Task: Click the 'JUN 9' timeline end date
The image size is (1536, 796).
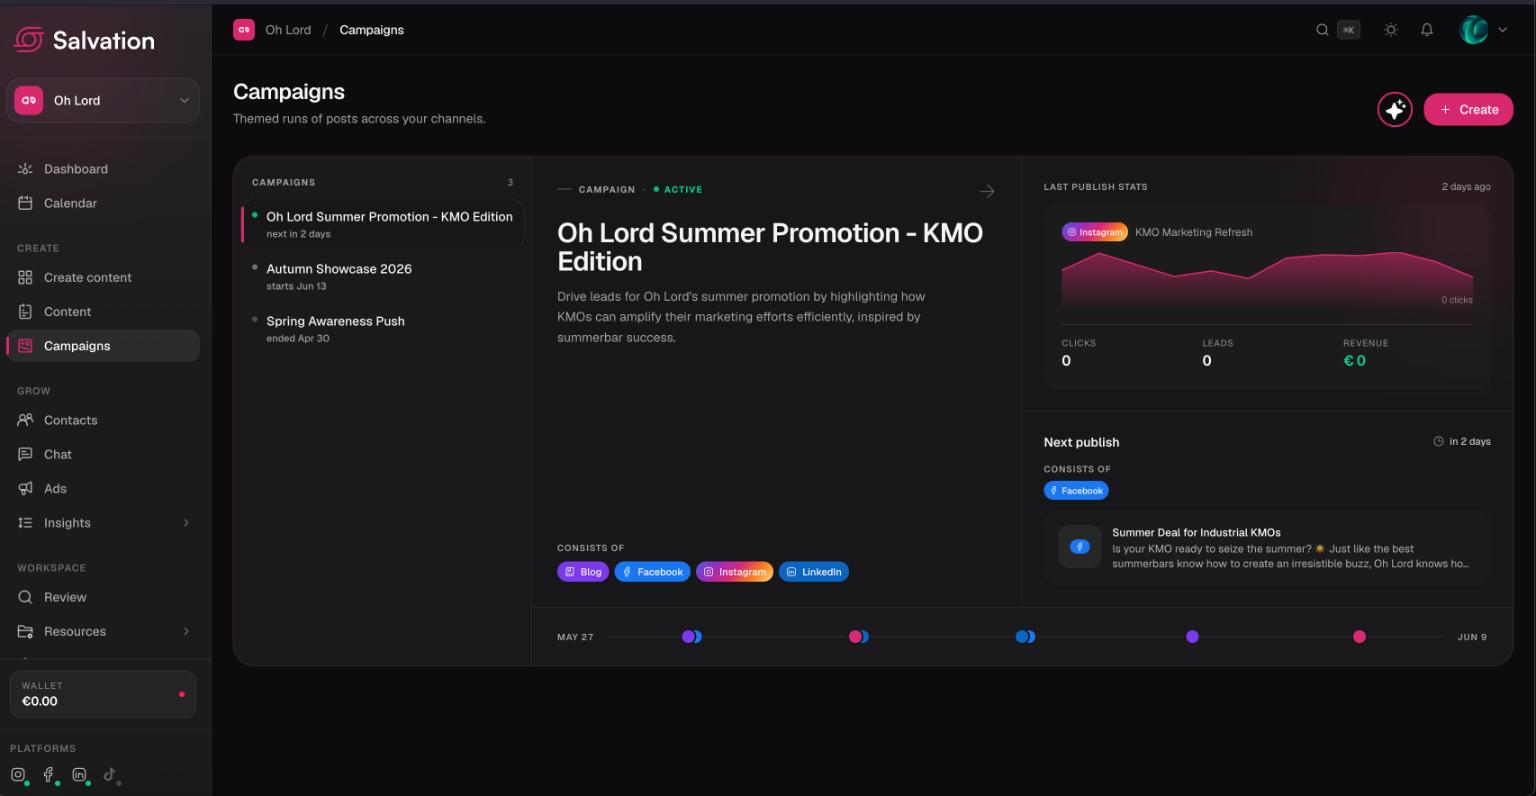Action: click(1472, 637)
